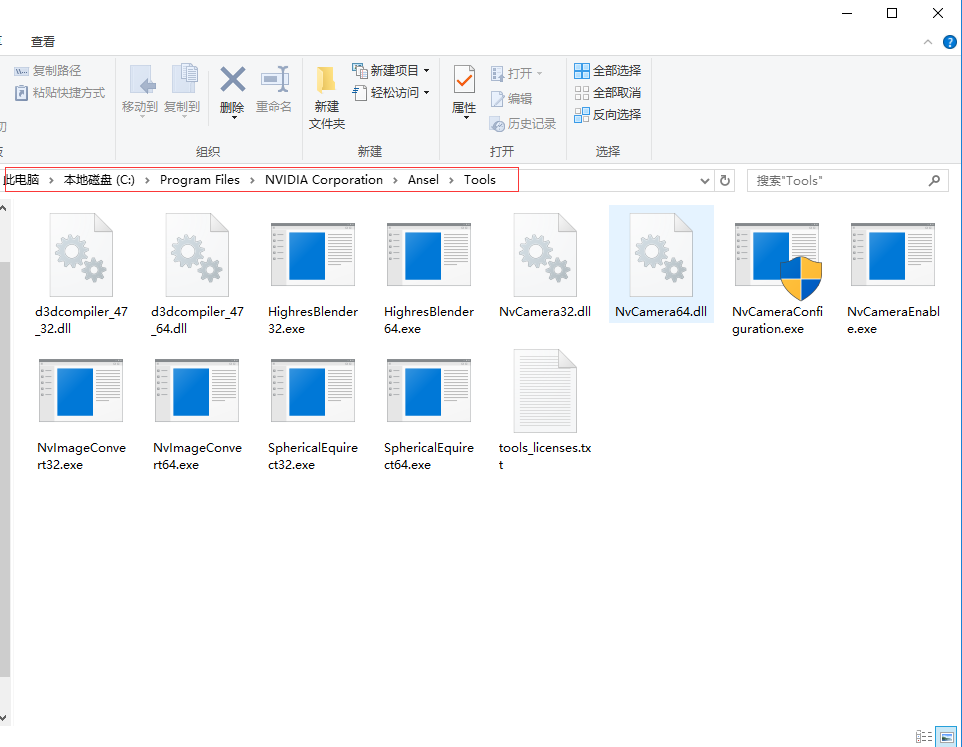Click Select All (全部选择)
This screenshot has height=747, width=962.
[608, 71]
